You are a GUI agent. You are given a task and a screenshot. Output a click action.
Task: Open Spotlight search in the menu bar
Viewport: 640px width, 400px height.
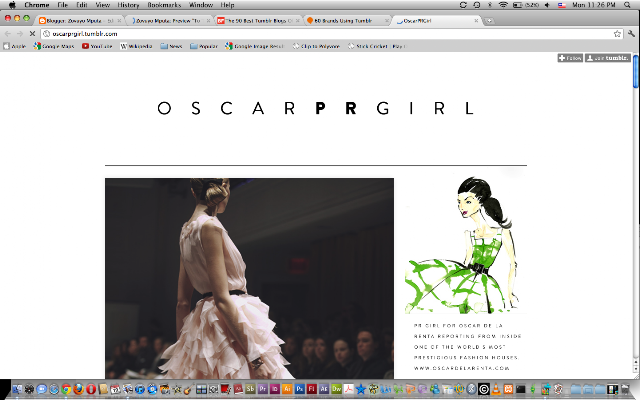pos(627,5)
